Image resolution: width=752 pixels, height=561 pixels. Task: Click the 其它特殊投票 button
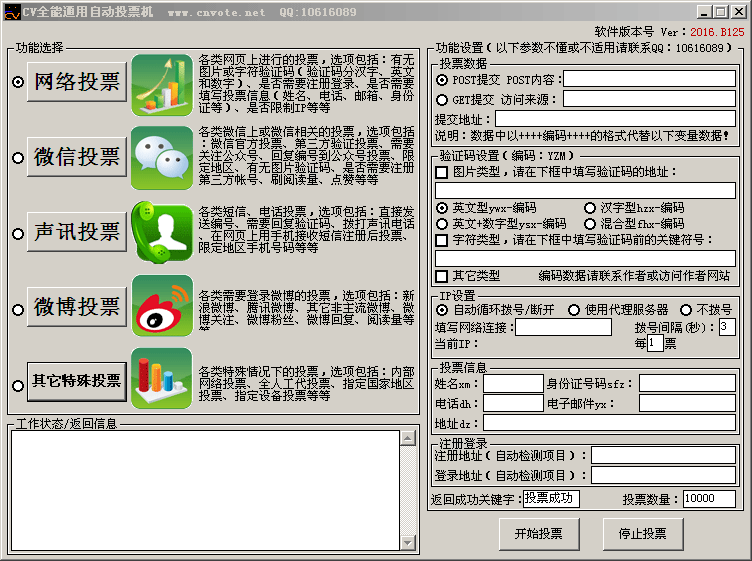tap(77, 381)
